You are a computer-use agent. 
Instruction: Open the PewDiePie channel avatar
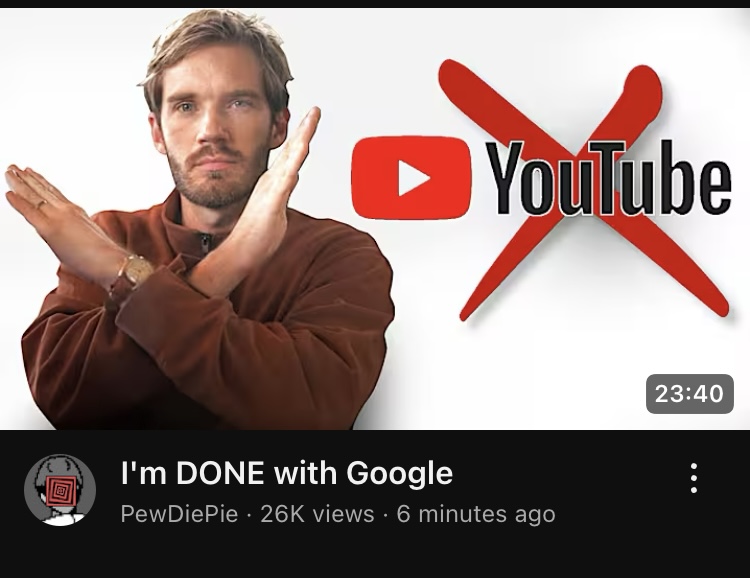click(x=60, y=489)
